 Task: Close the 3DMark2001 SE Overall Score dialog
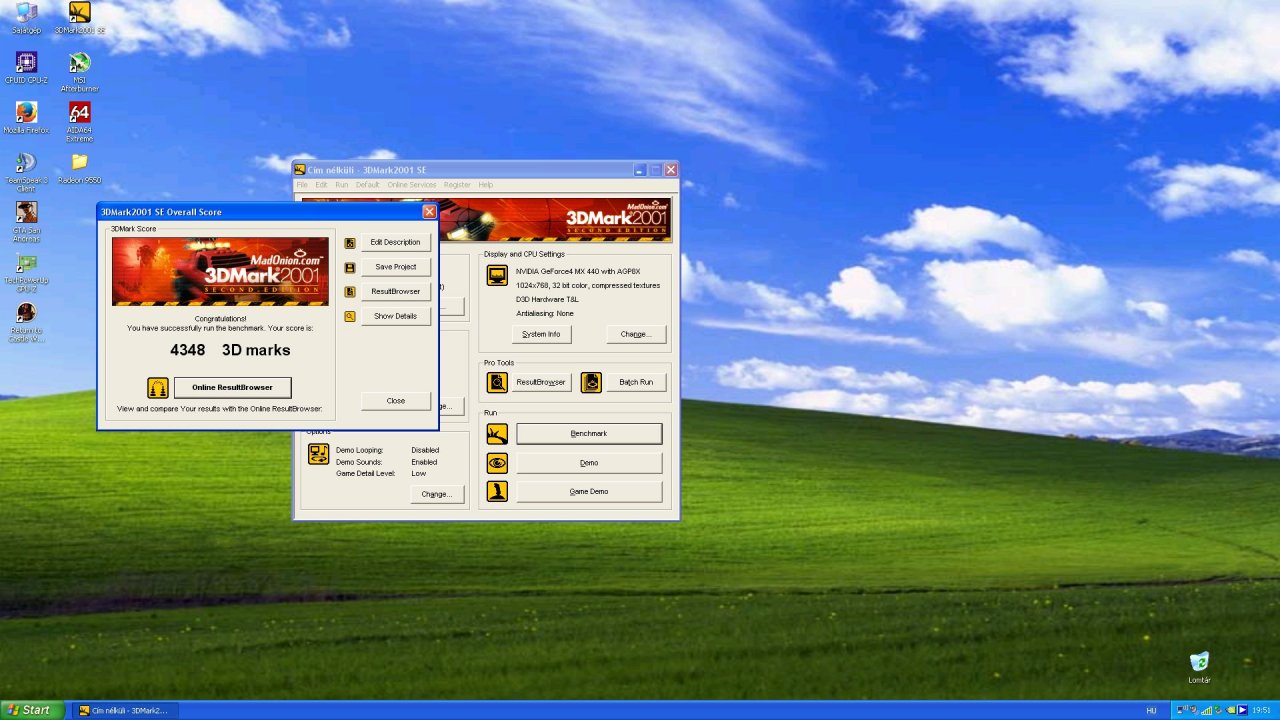[429, 212]
